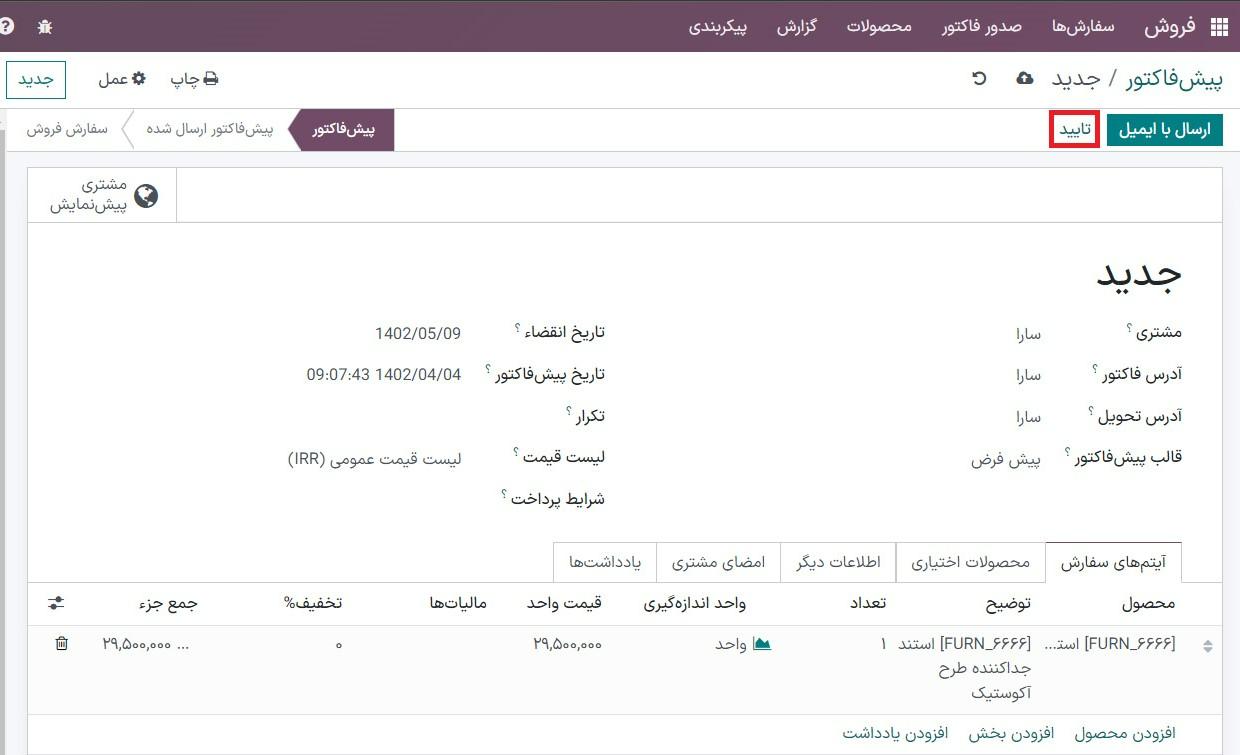Open the customer preview globe button
The height and width of the screenshot is (755, 1240).
tap(102, 195)
